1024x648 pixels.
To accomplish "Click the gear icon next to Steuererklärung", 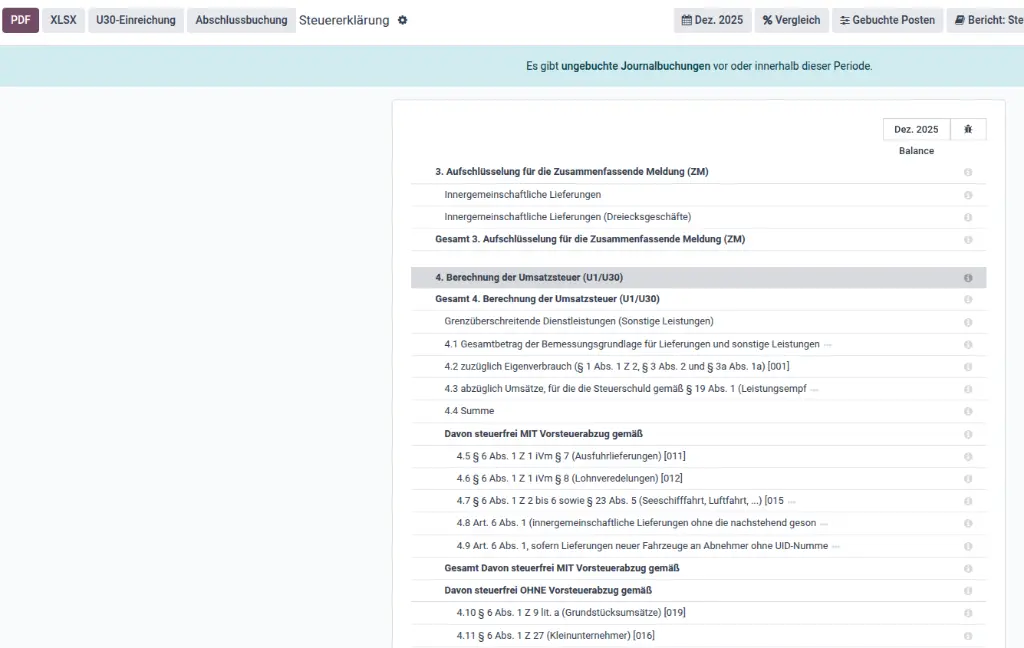I will pyautogui.click(x=403, y=20).
